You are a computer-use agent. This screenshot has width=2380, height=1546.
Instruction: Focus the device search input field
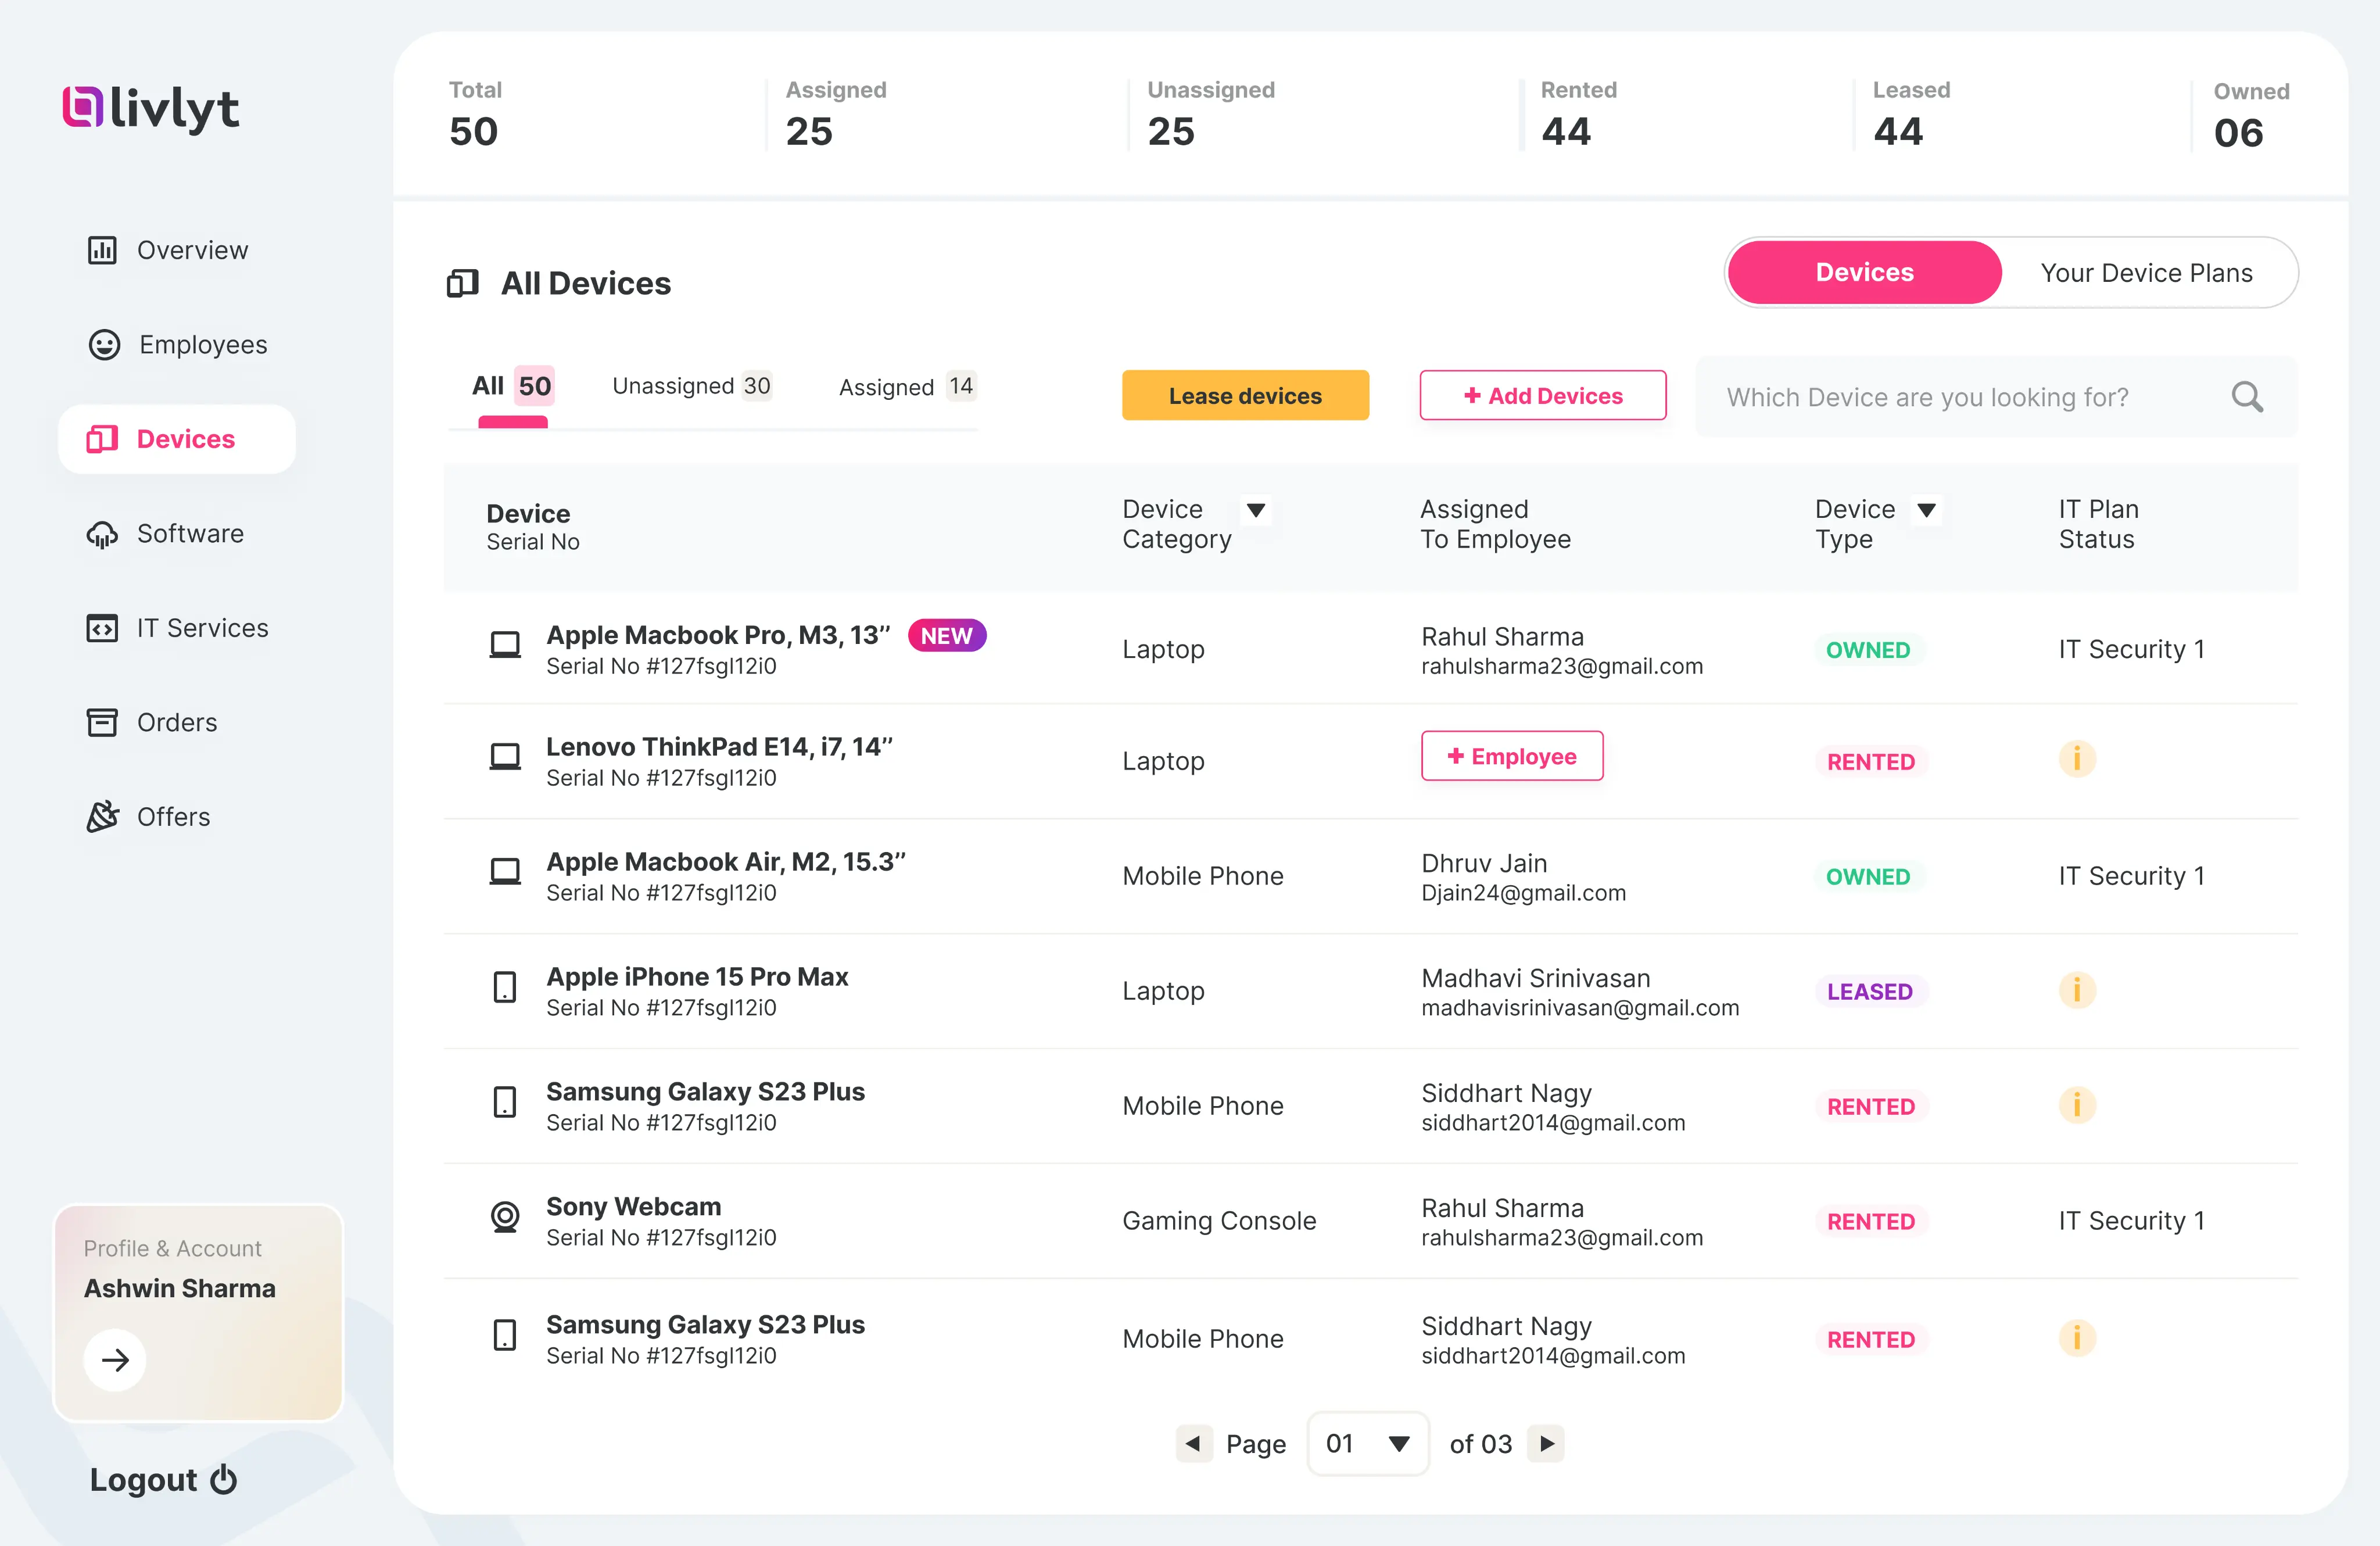(1996, 397)
